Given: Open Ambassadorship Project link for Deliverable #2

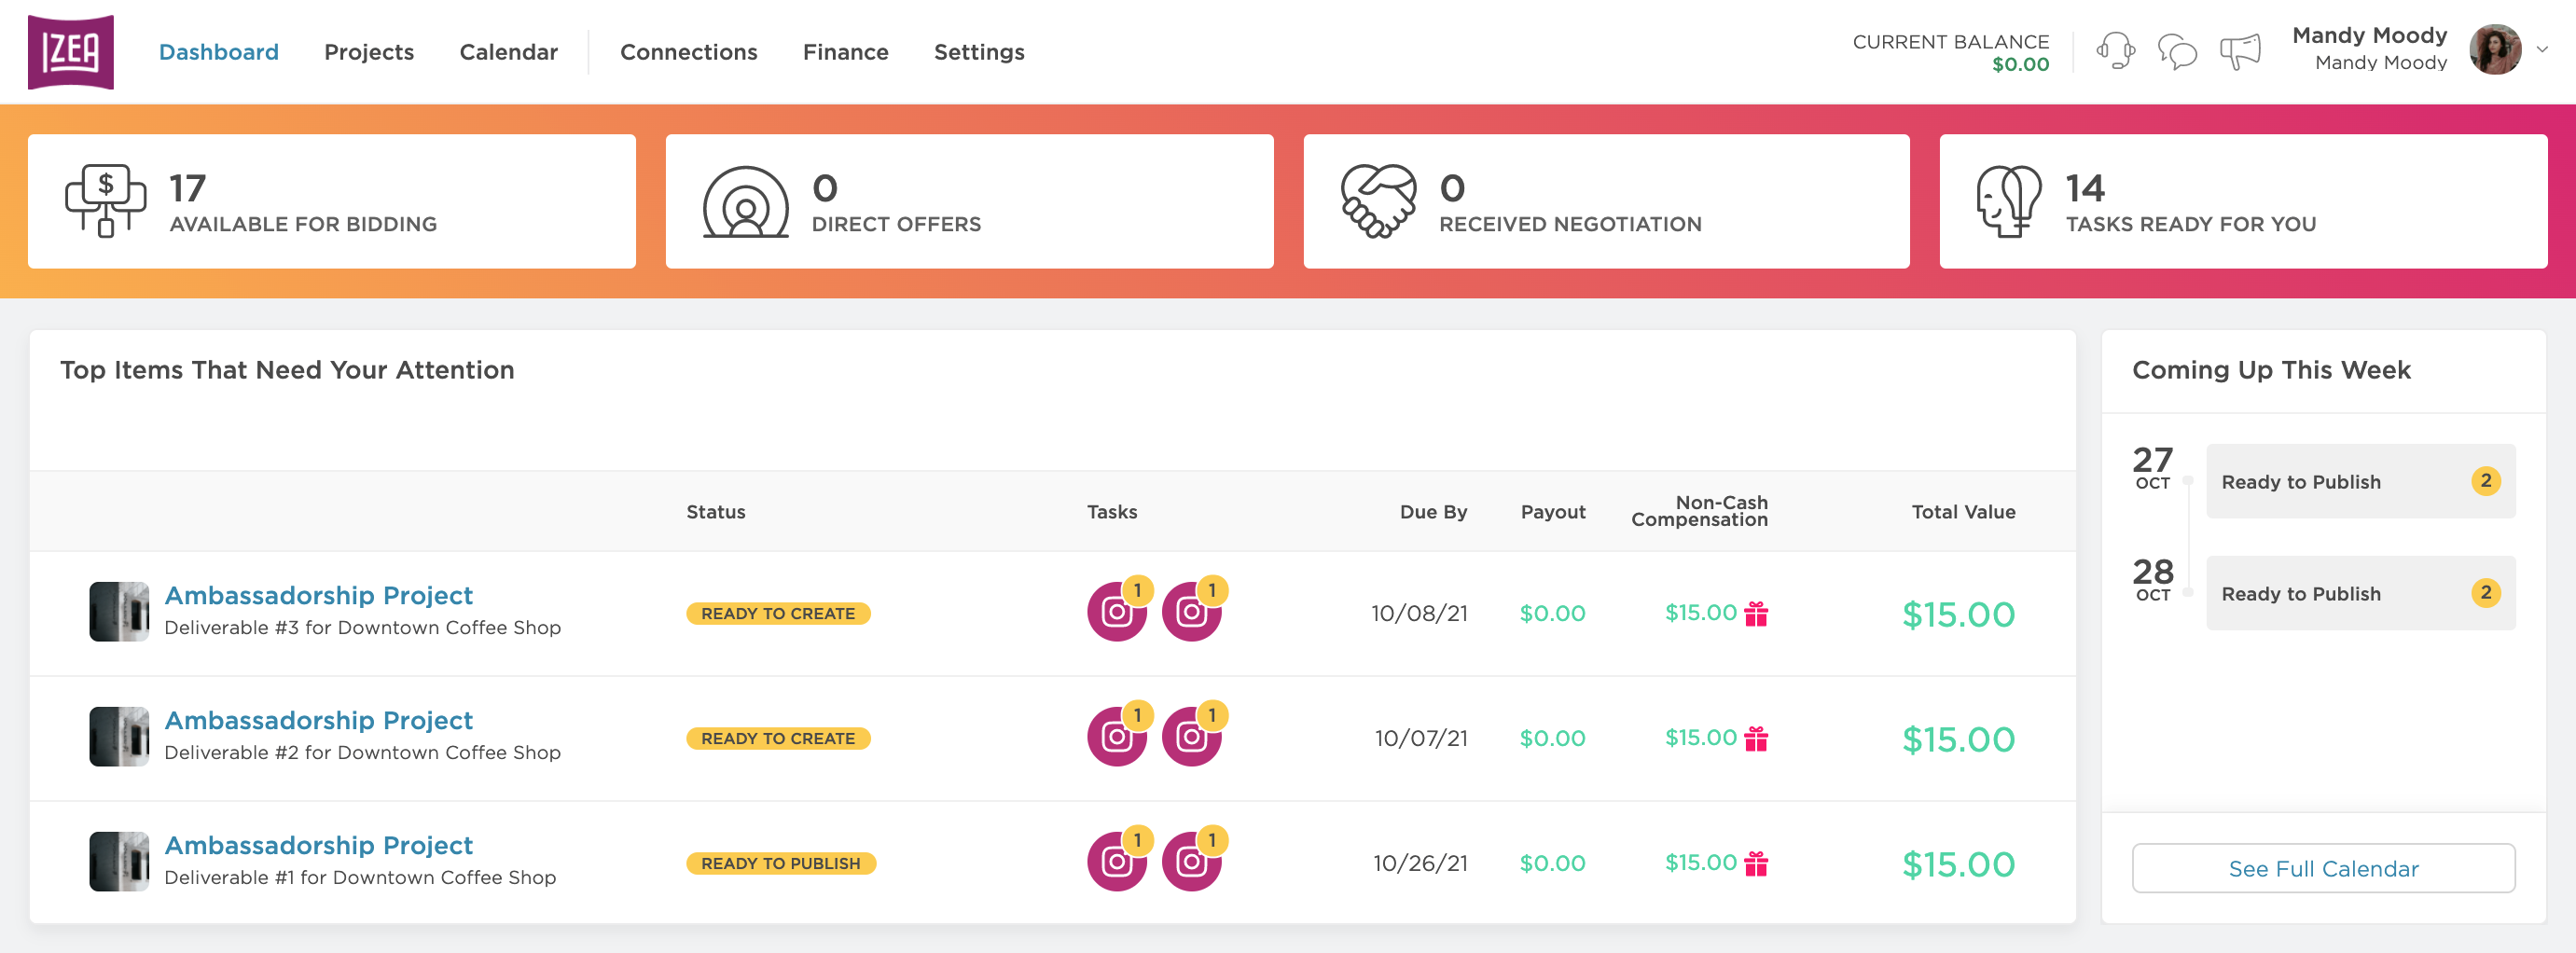Looking at the screenshot, I should point(318,720).
